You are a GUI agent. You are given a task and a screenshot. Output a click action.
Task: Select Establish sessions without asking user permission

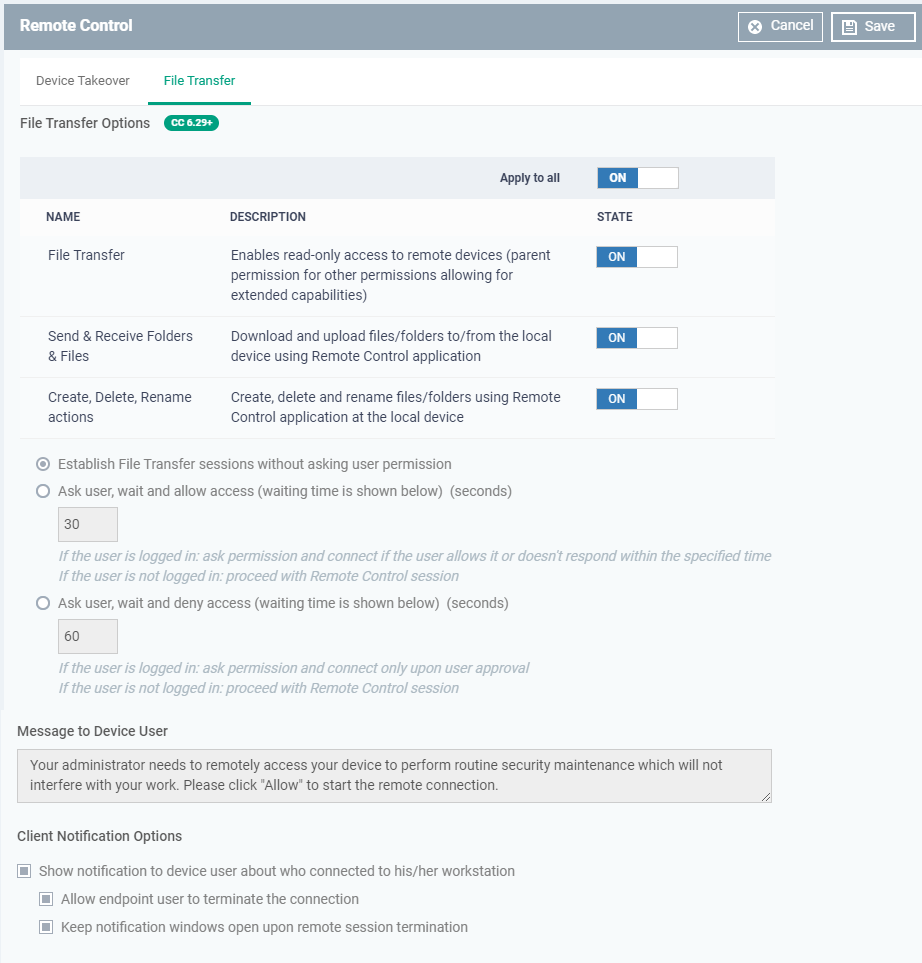click(43, 464)
